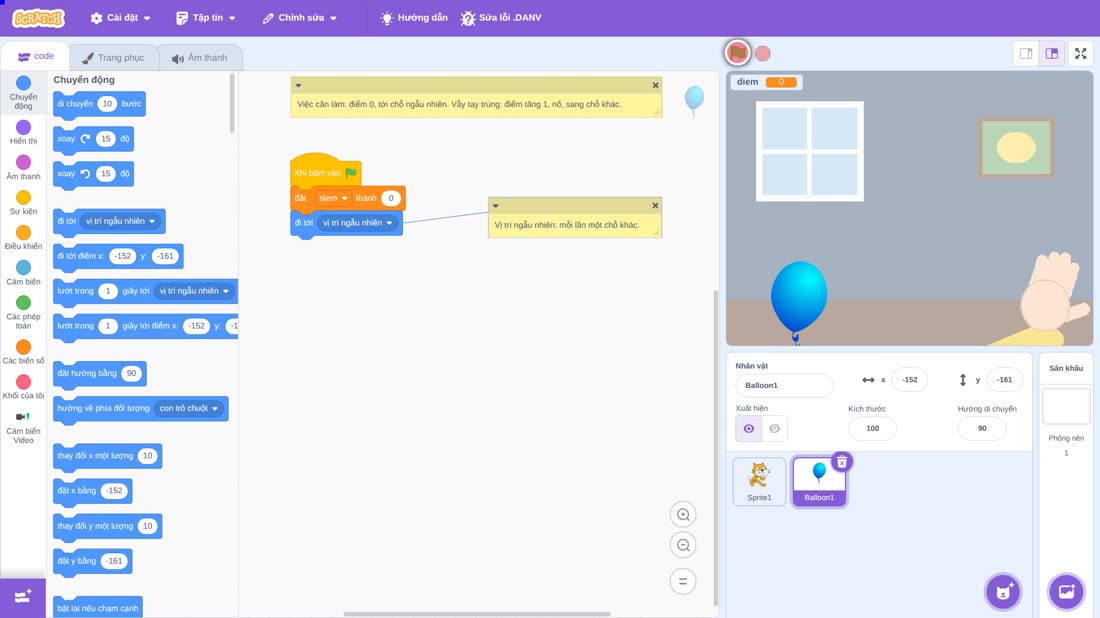The width and height of the screenshot is (1100, 618).
Task: Close the 'Vị trí ngẫu nhiên' comment
Action: pyautogui.click(x=655, y=206)
